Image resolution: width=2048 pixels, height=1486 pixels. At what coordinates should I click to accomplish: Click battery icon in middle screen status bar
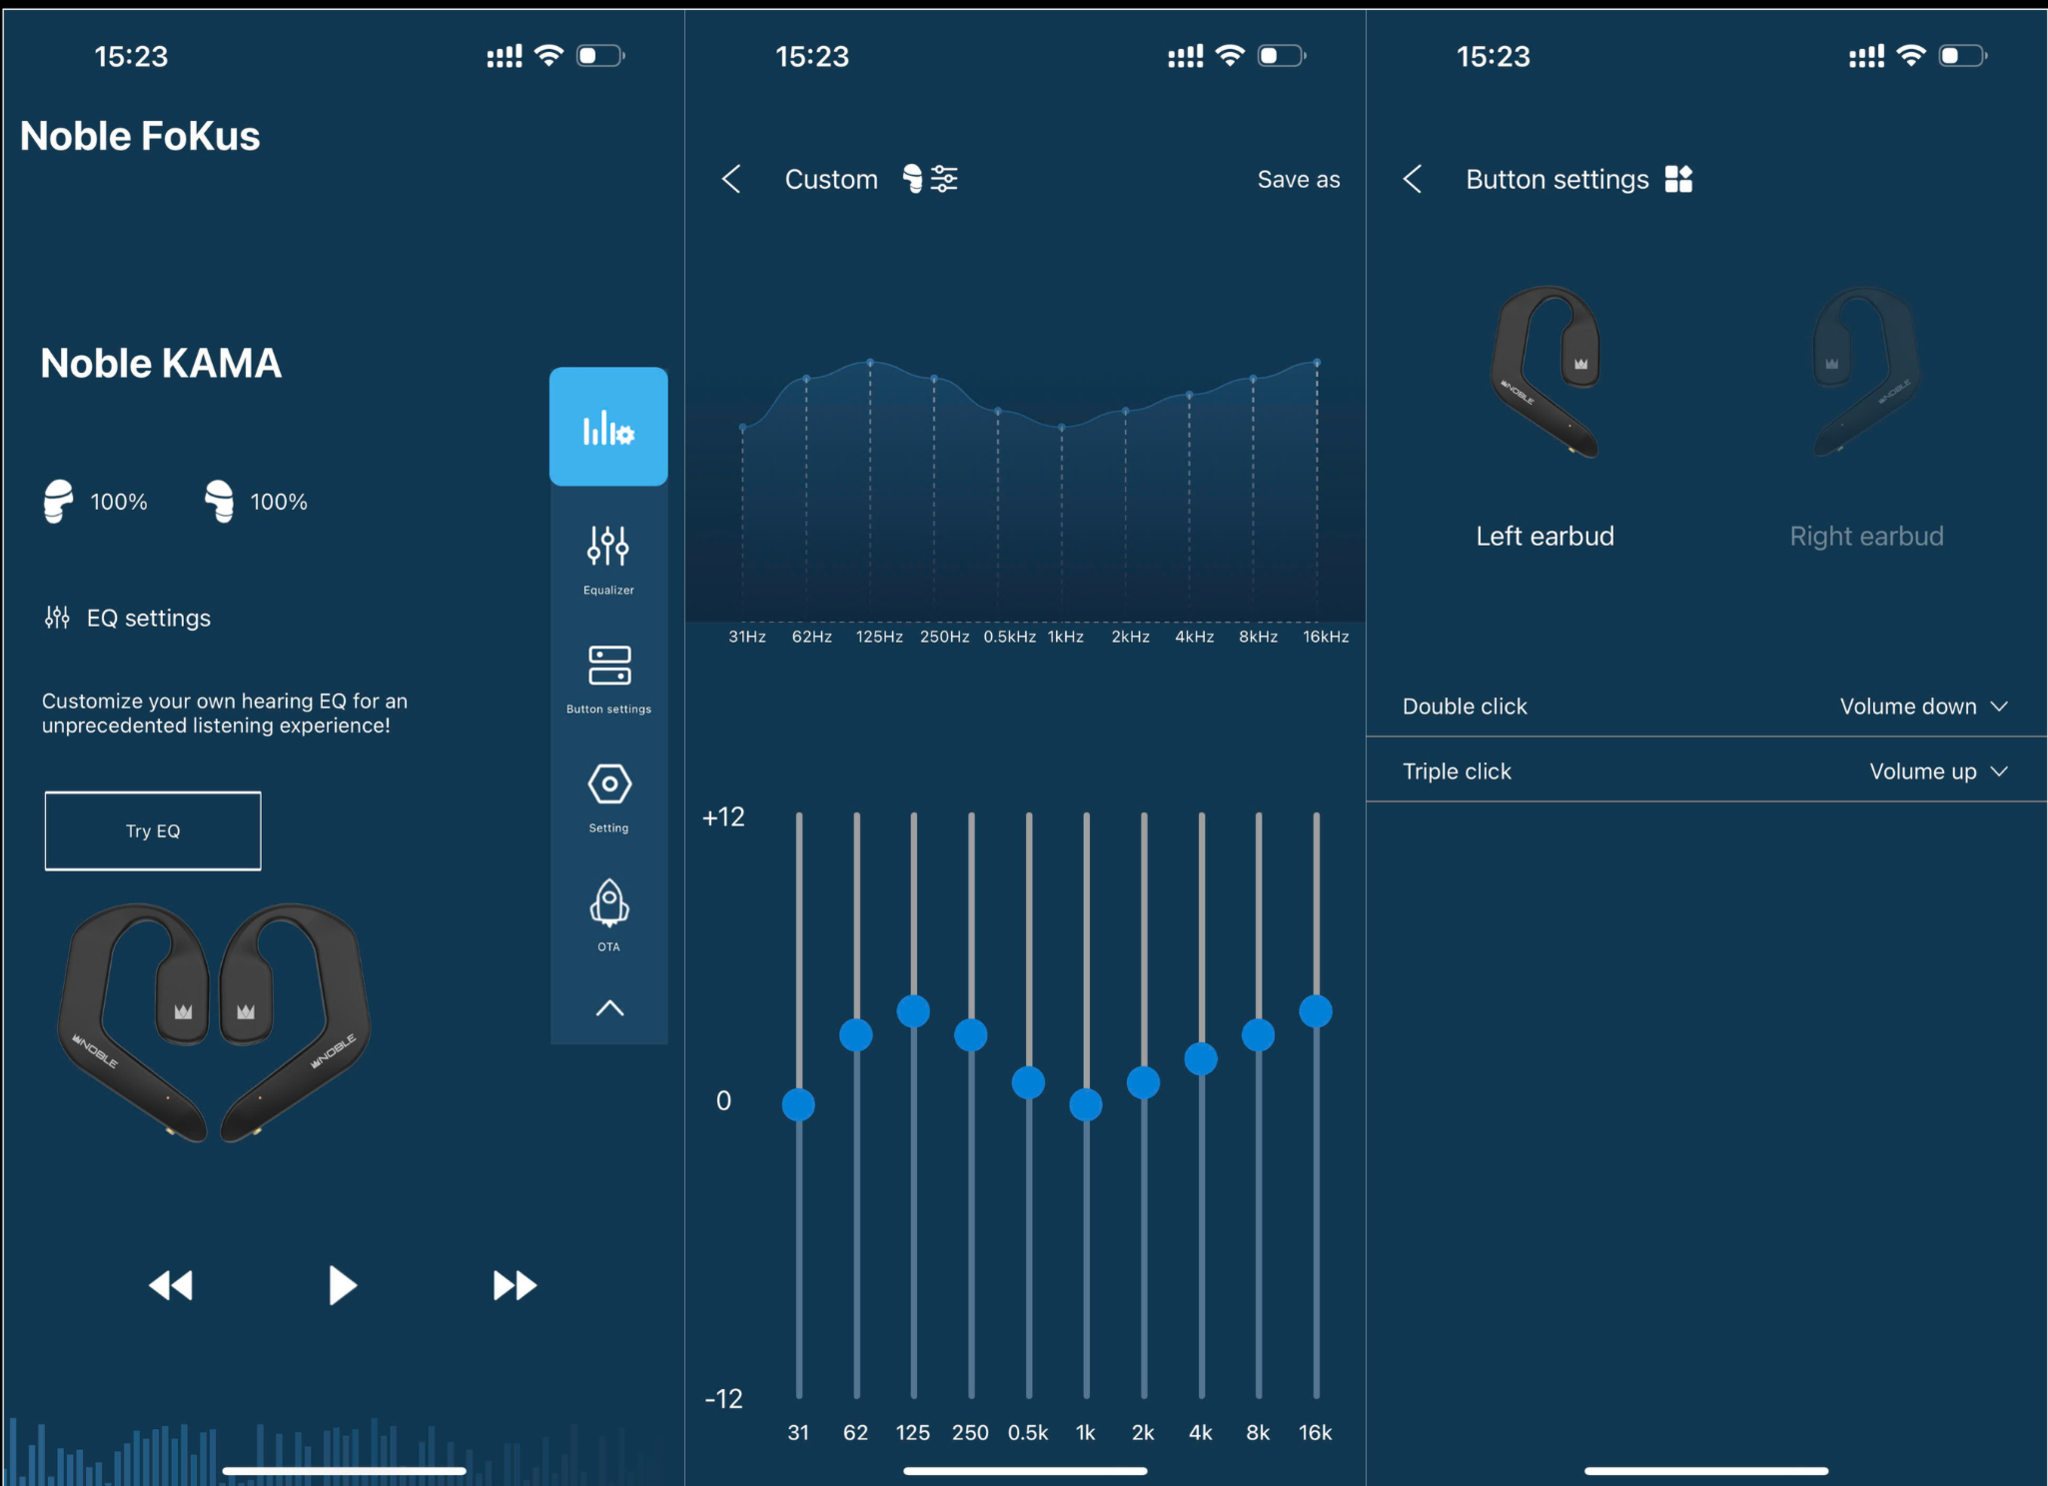pos(1282,55)
